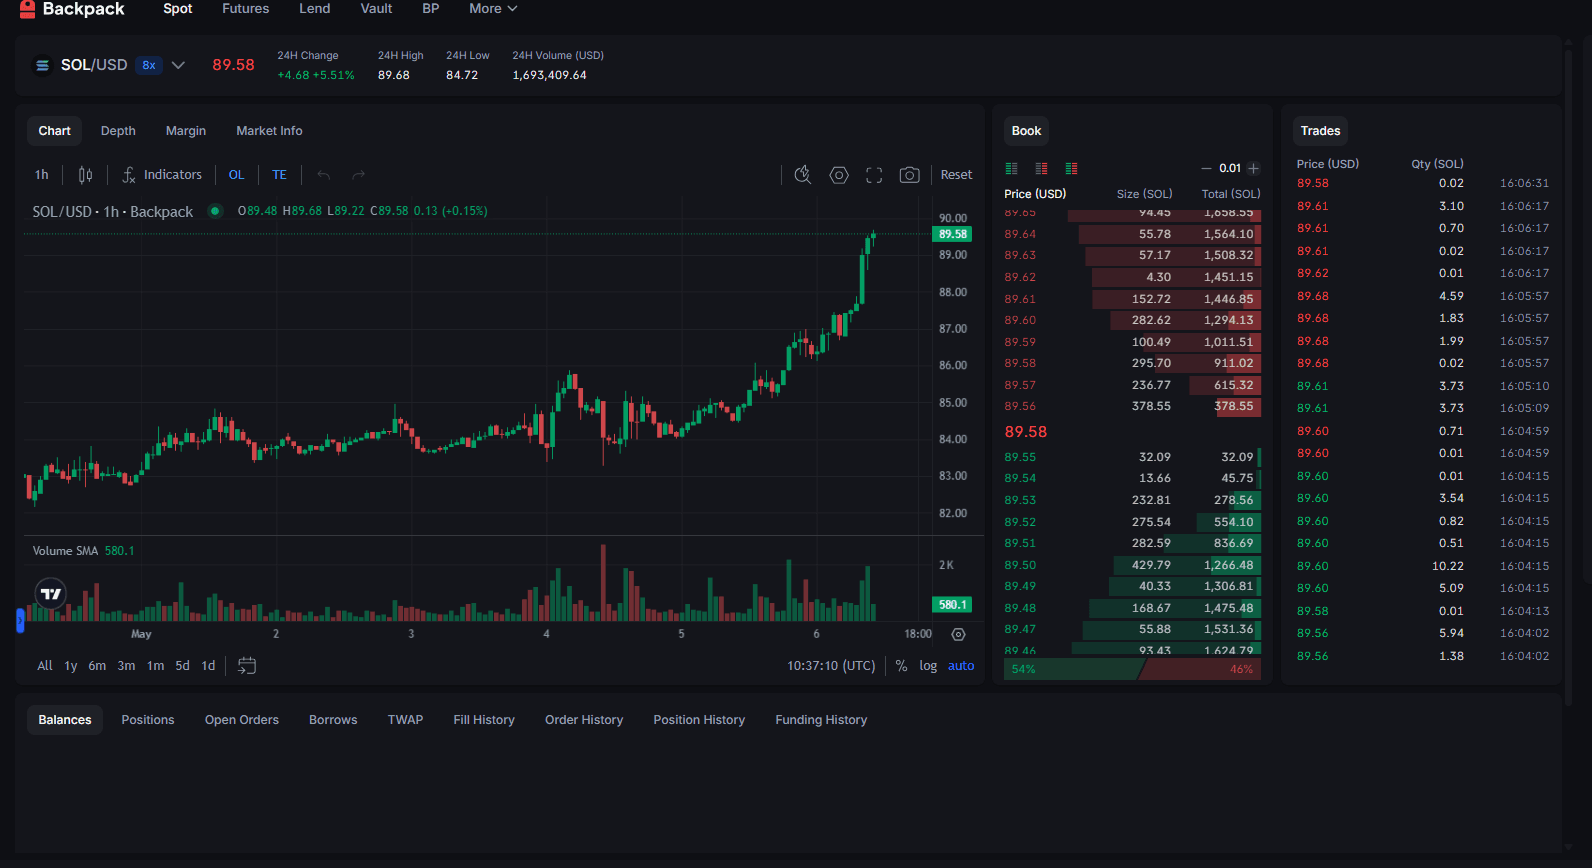Open the Funding History tab
This screenshot has height=868, width=1592.
coord(821,720)
